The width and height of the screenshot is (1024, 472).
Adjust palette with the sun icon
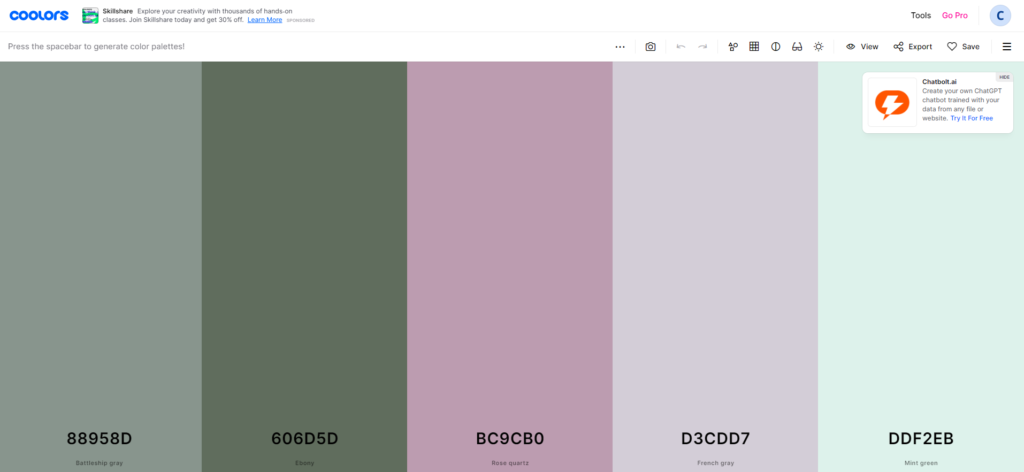[818, 47]
